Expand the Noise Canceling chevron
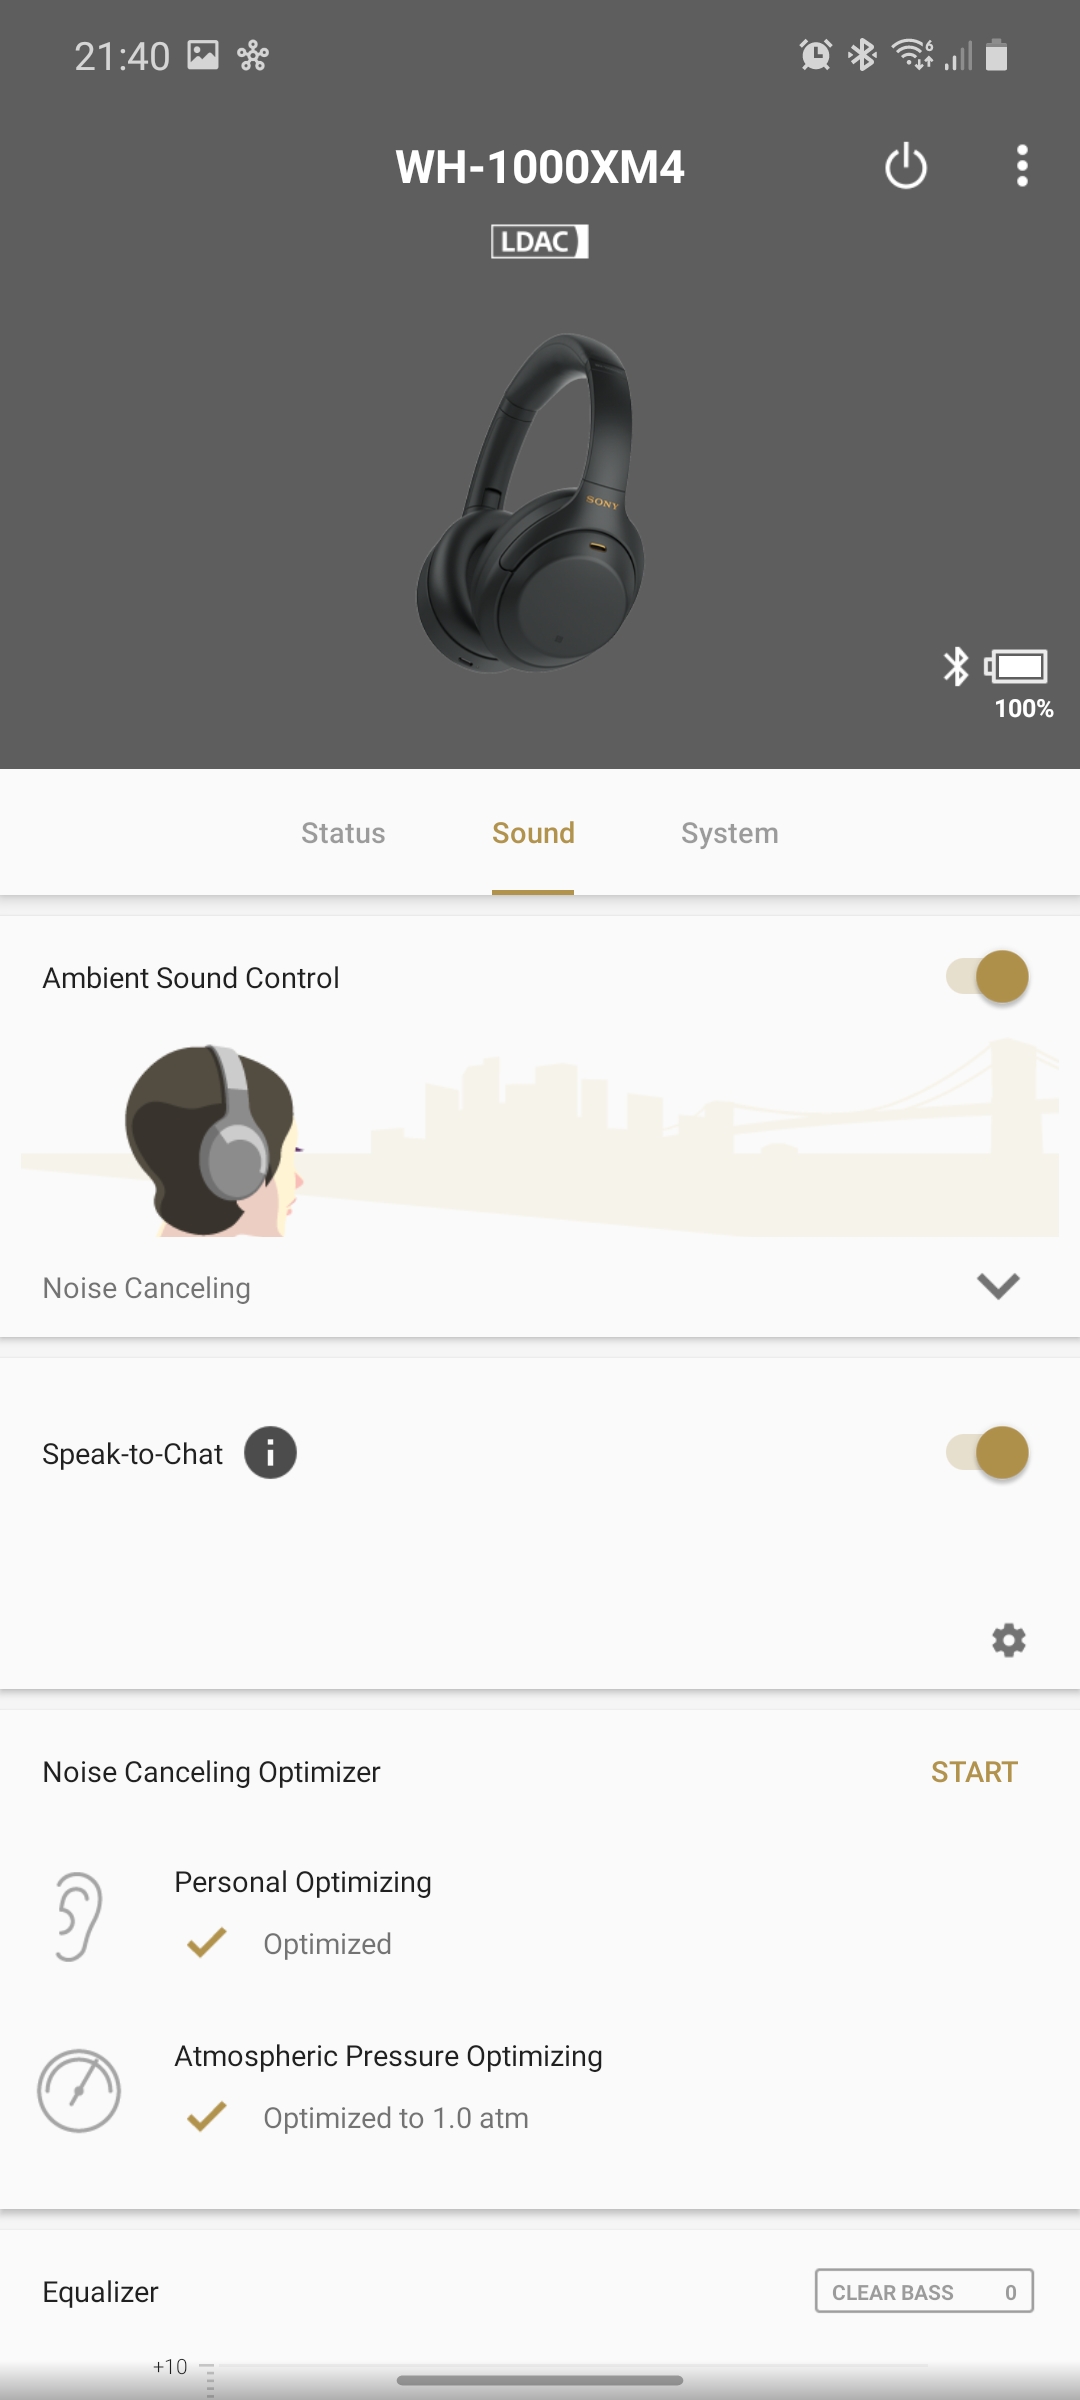 pos(998,1286)
